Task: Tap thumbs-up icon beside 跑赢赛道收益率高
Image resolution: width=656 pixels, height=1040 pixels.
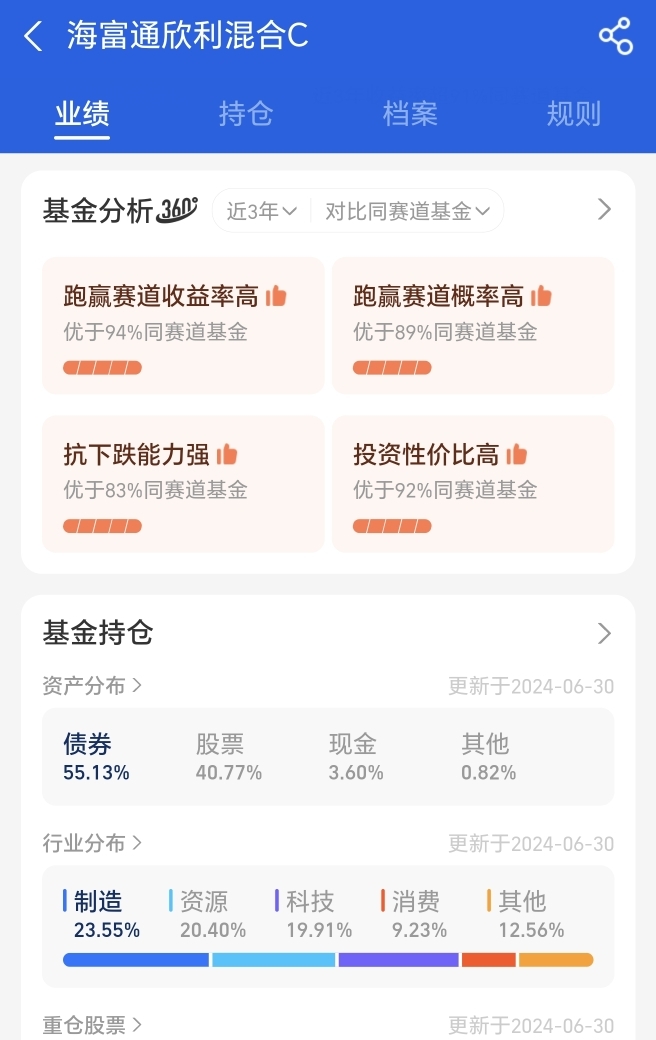Action: [x=276, y=296]
